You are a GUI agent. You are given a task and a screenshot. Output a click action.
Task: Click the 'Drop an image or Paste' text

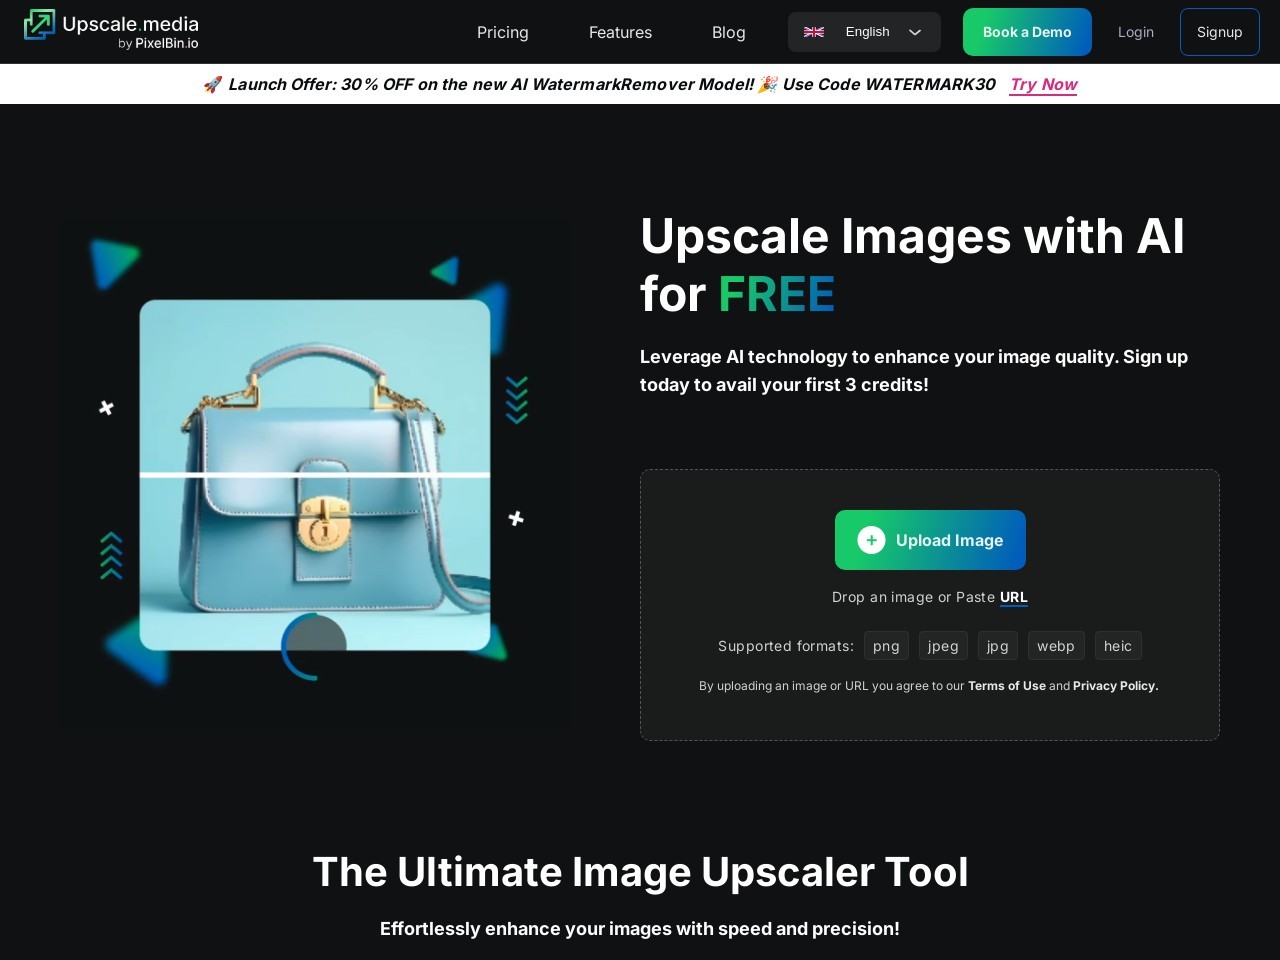(913, 597)
